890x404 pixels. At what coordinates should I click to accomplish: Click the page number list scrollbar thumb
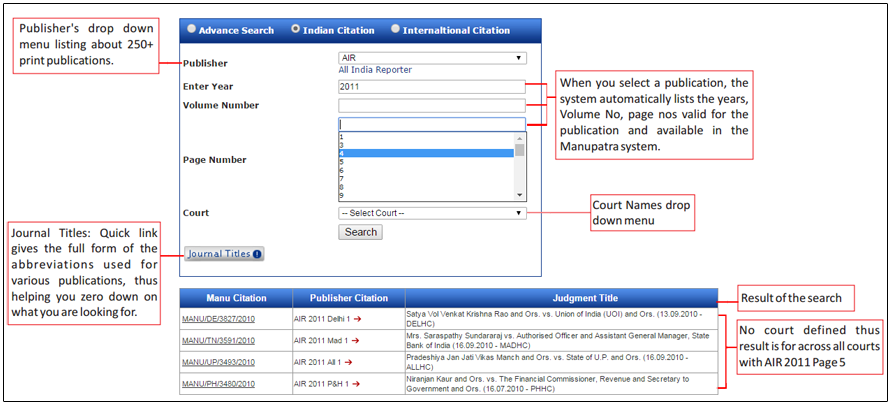click(519, 149)
